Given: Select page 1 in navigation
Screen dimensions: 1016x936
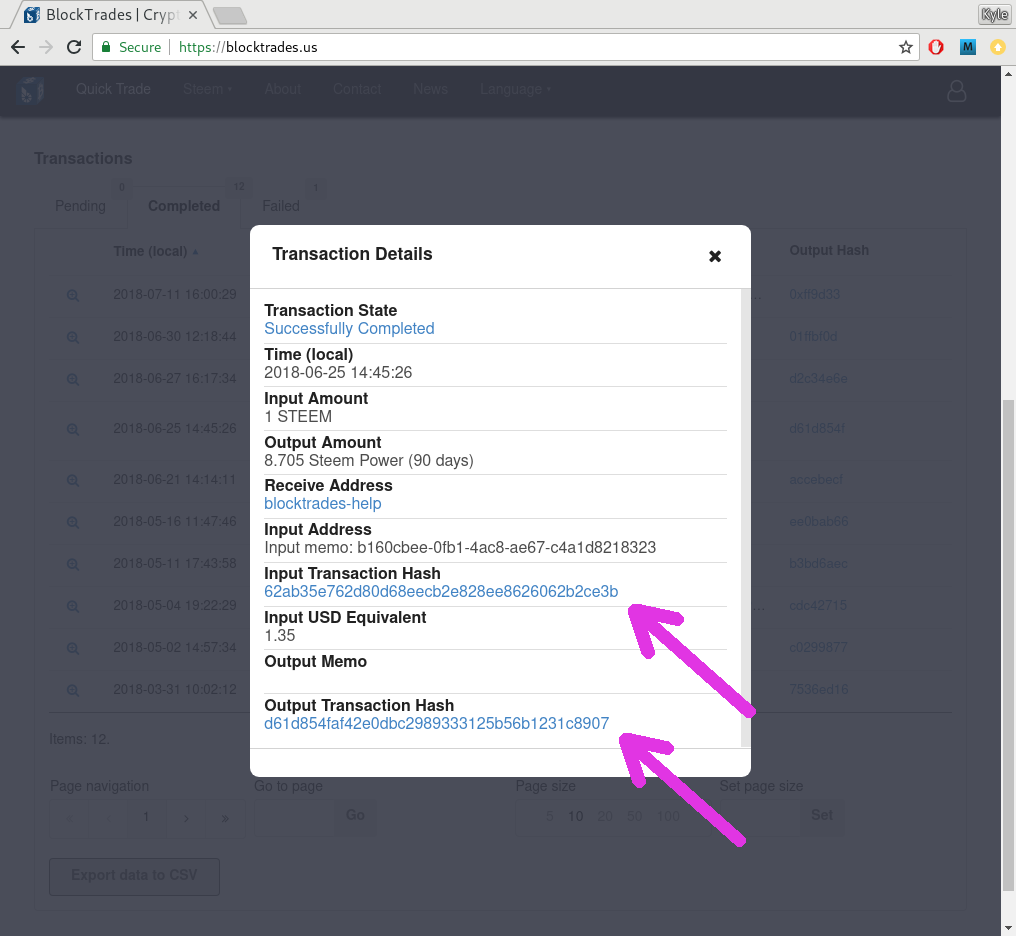Looking at the screenshot, I should click(x=146, y=817).
